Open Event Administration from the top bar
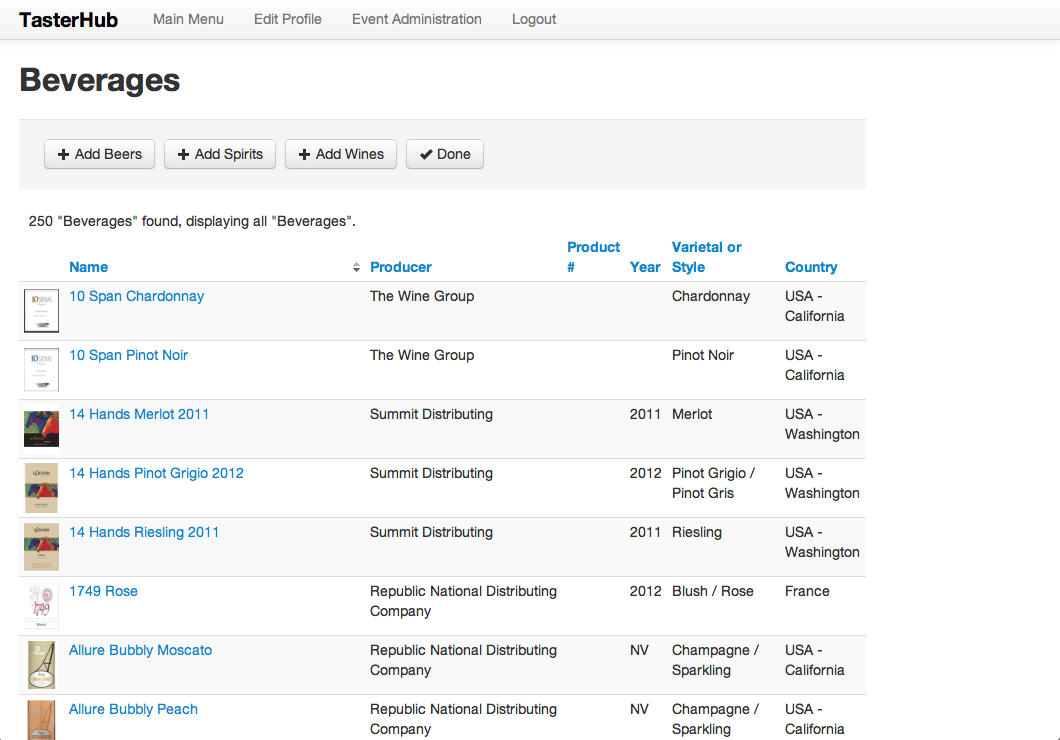 click(x=416, y=19)
